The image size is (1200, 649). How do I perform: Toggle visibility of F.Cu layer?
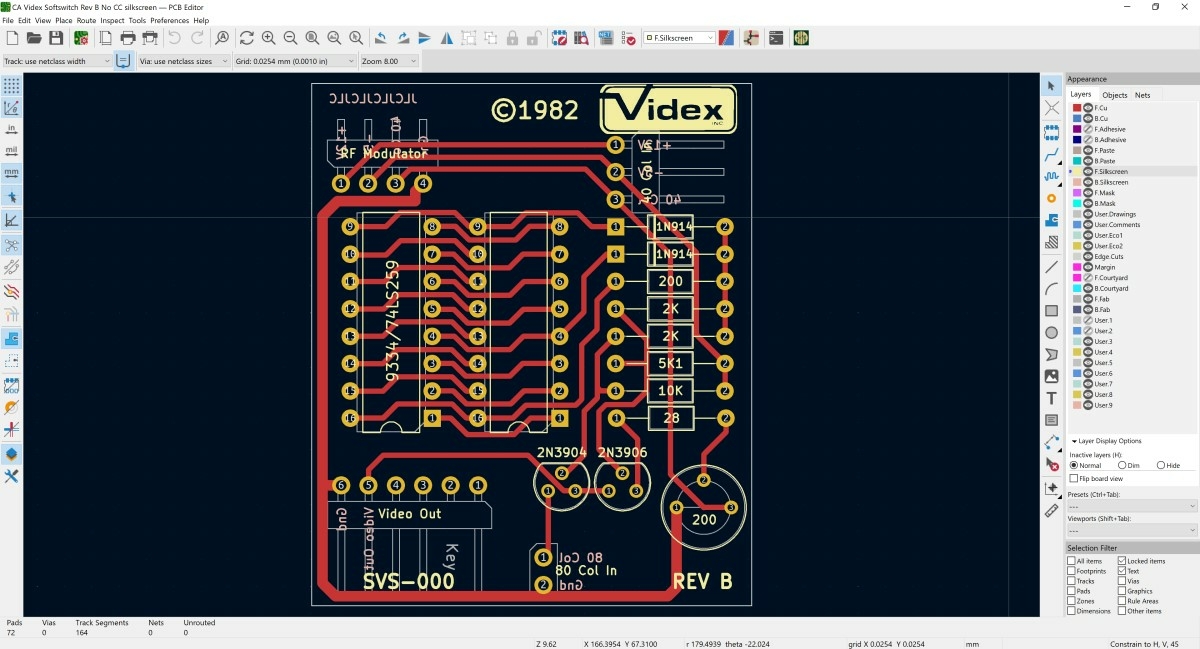pyautogui.click(x=1088, y=107)
